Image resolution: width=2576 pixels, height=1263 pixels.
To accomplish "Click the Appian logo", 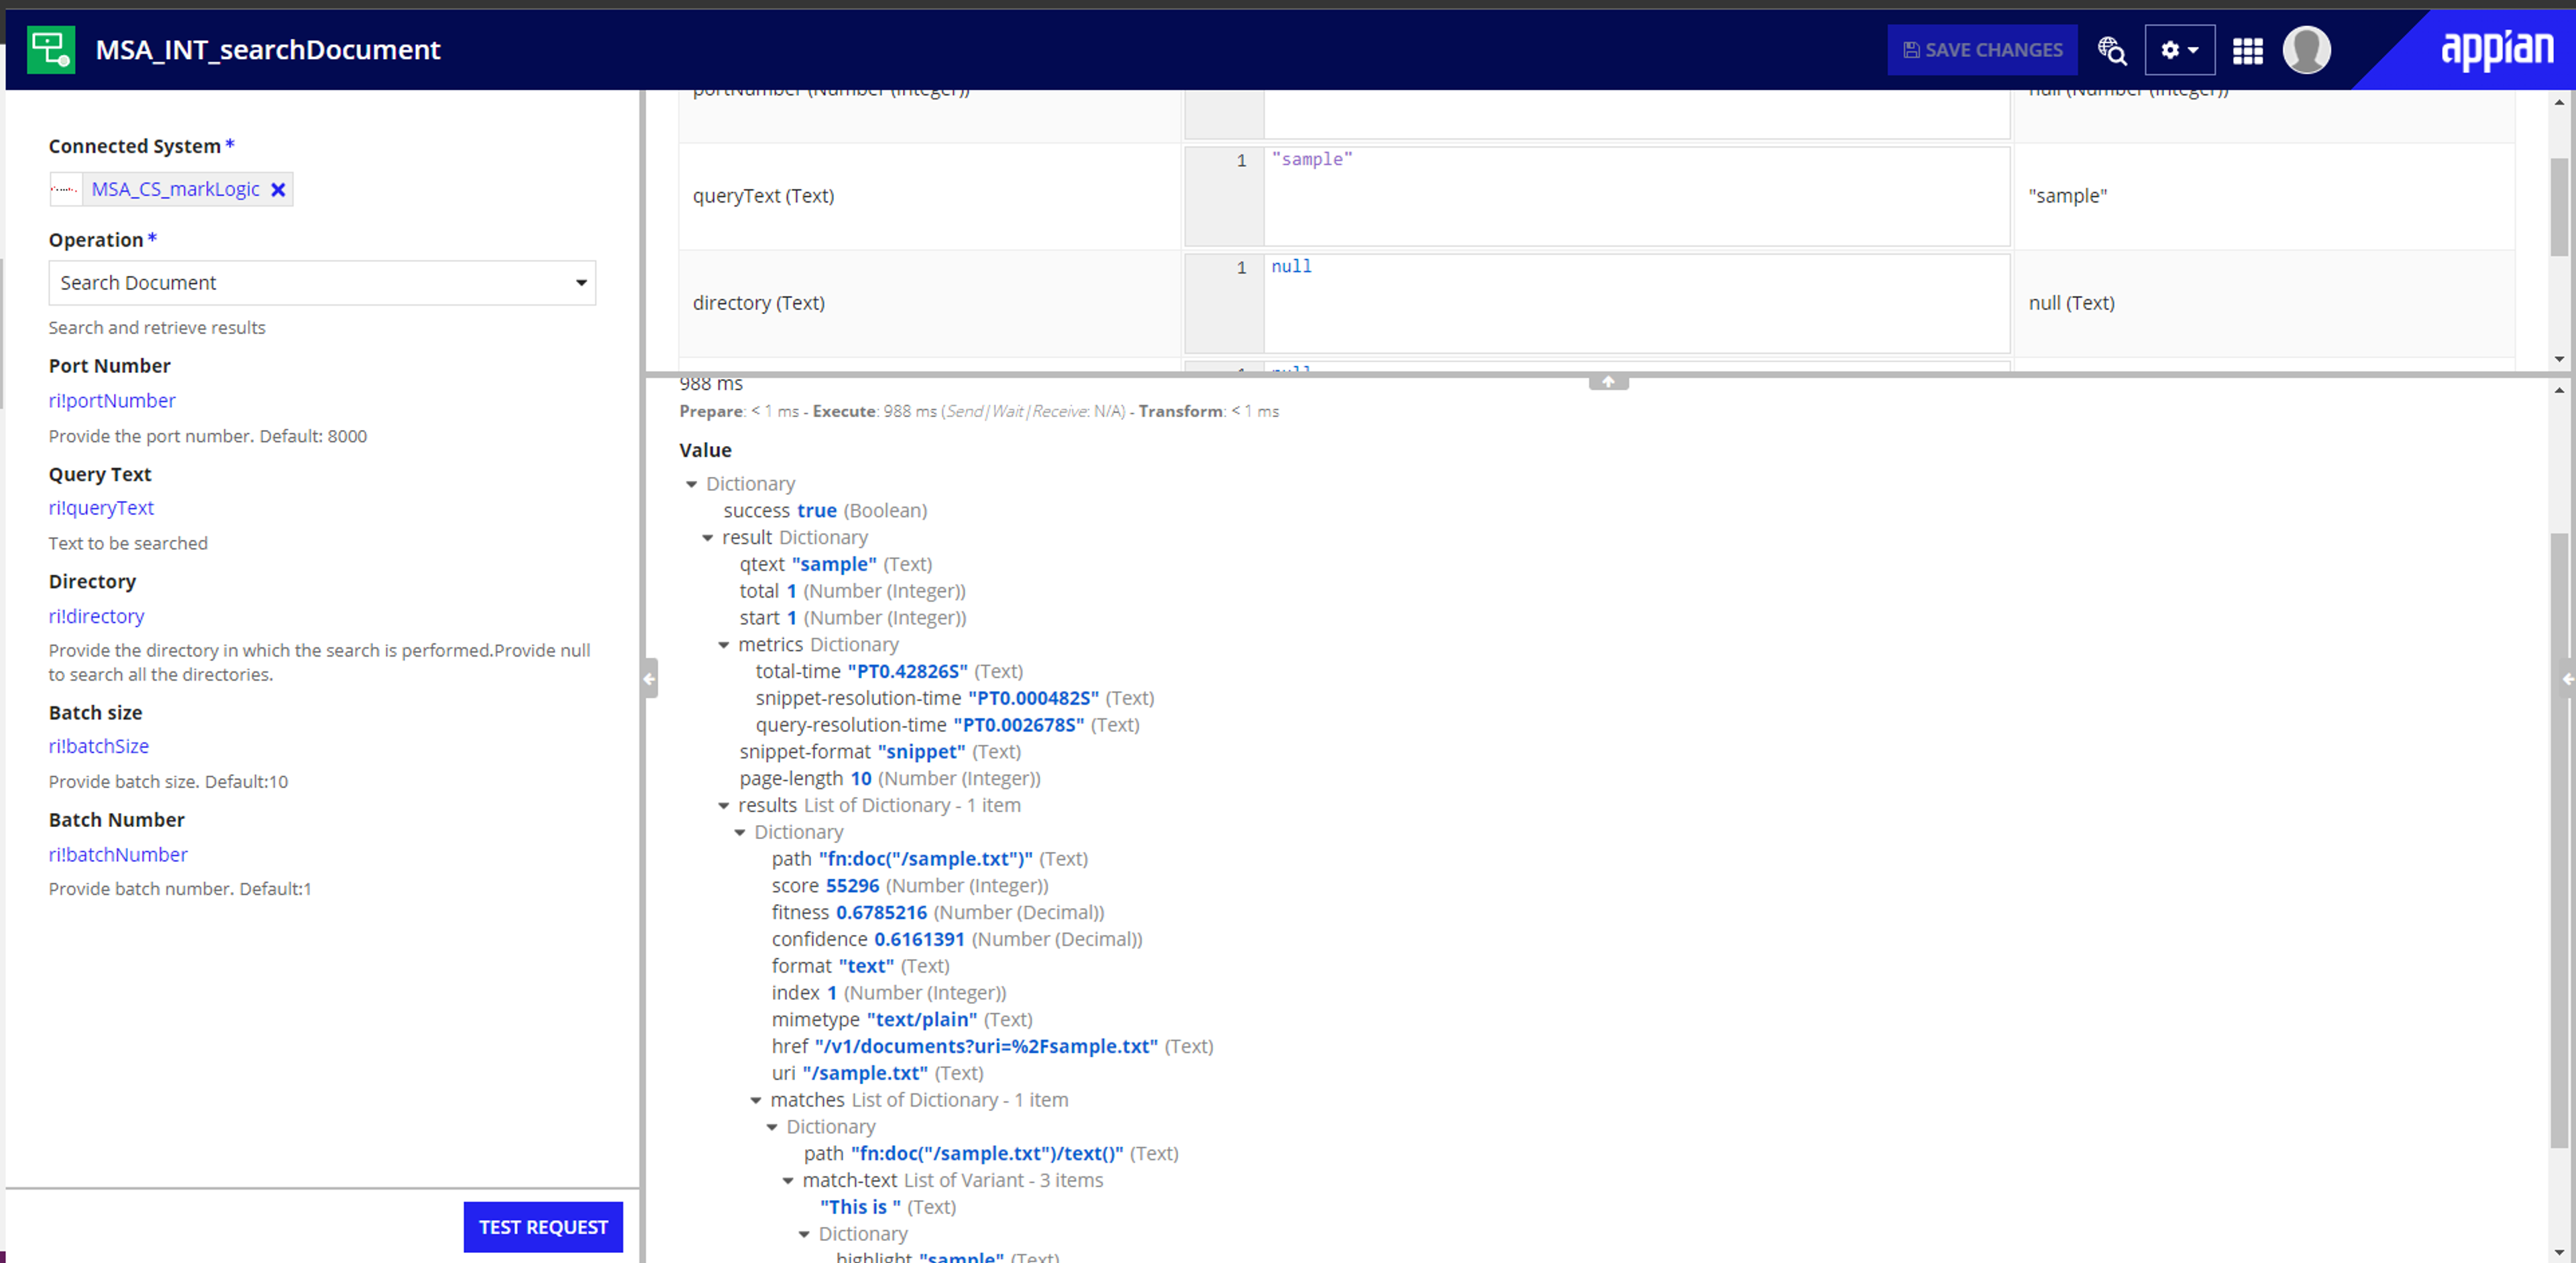I will point(2496,48).
